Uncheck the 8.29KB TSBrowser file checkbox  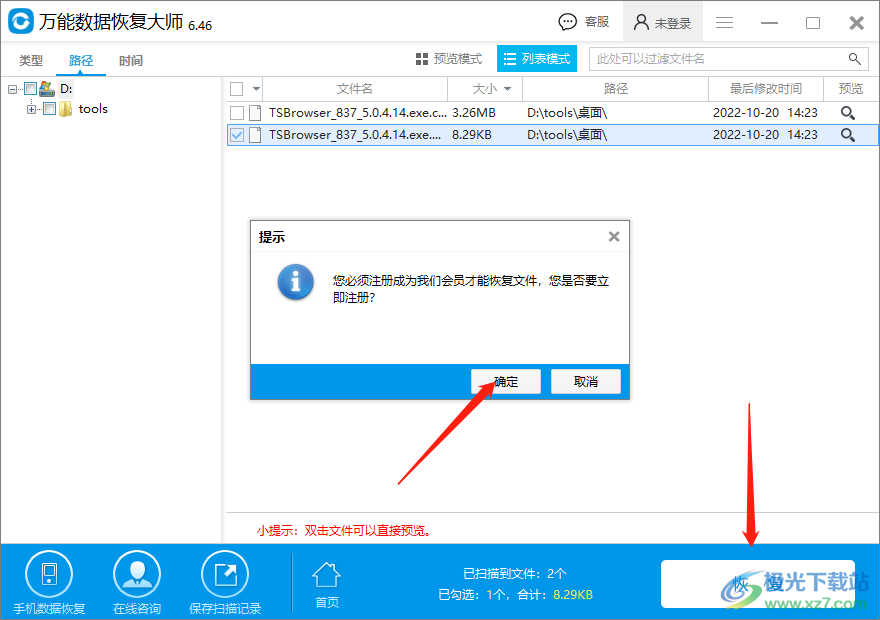pos(237,135)
